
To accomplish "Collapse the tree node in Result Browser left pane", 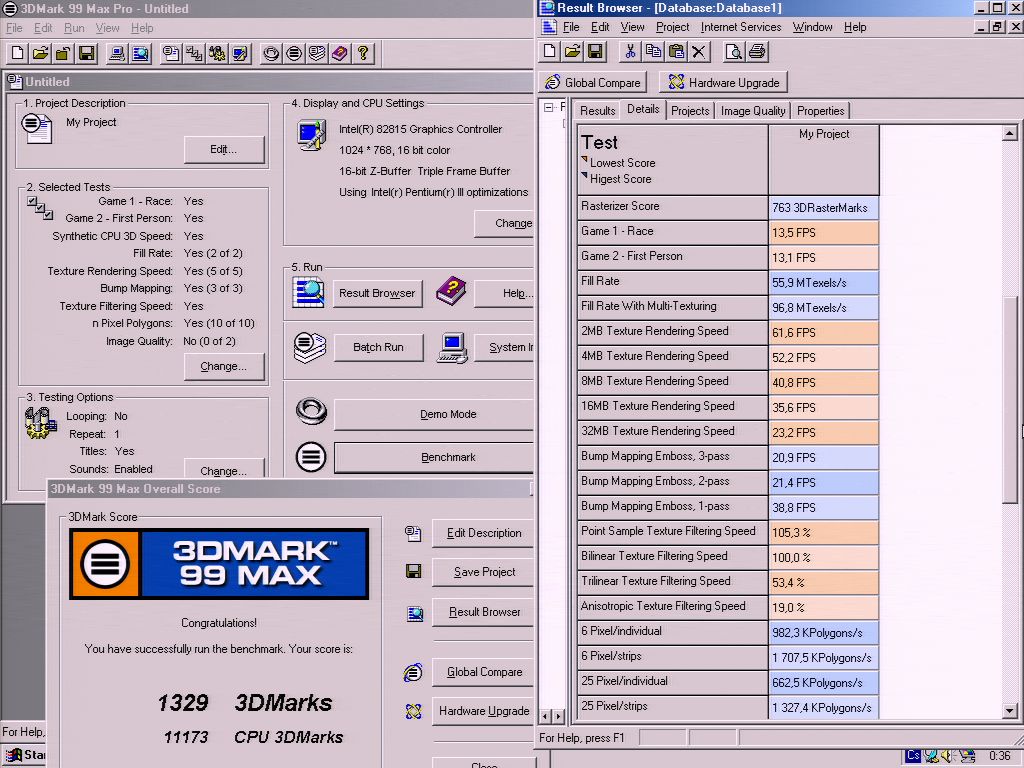I will [x=549, y=107].
